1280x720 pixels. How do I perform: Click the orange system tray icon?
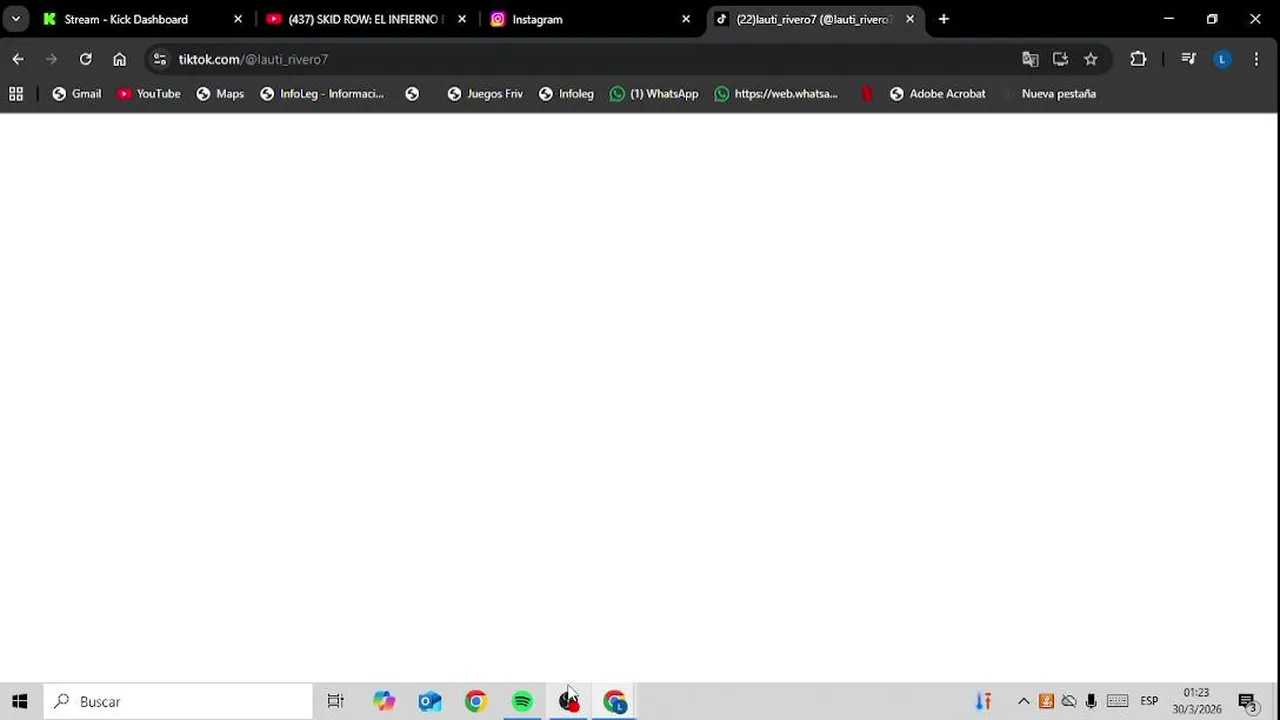1046,702
